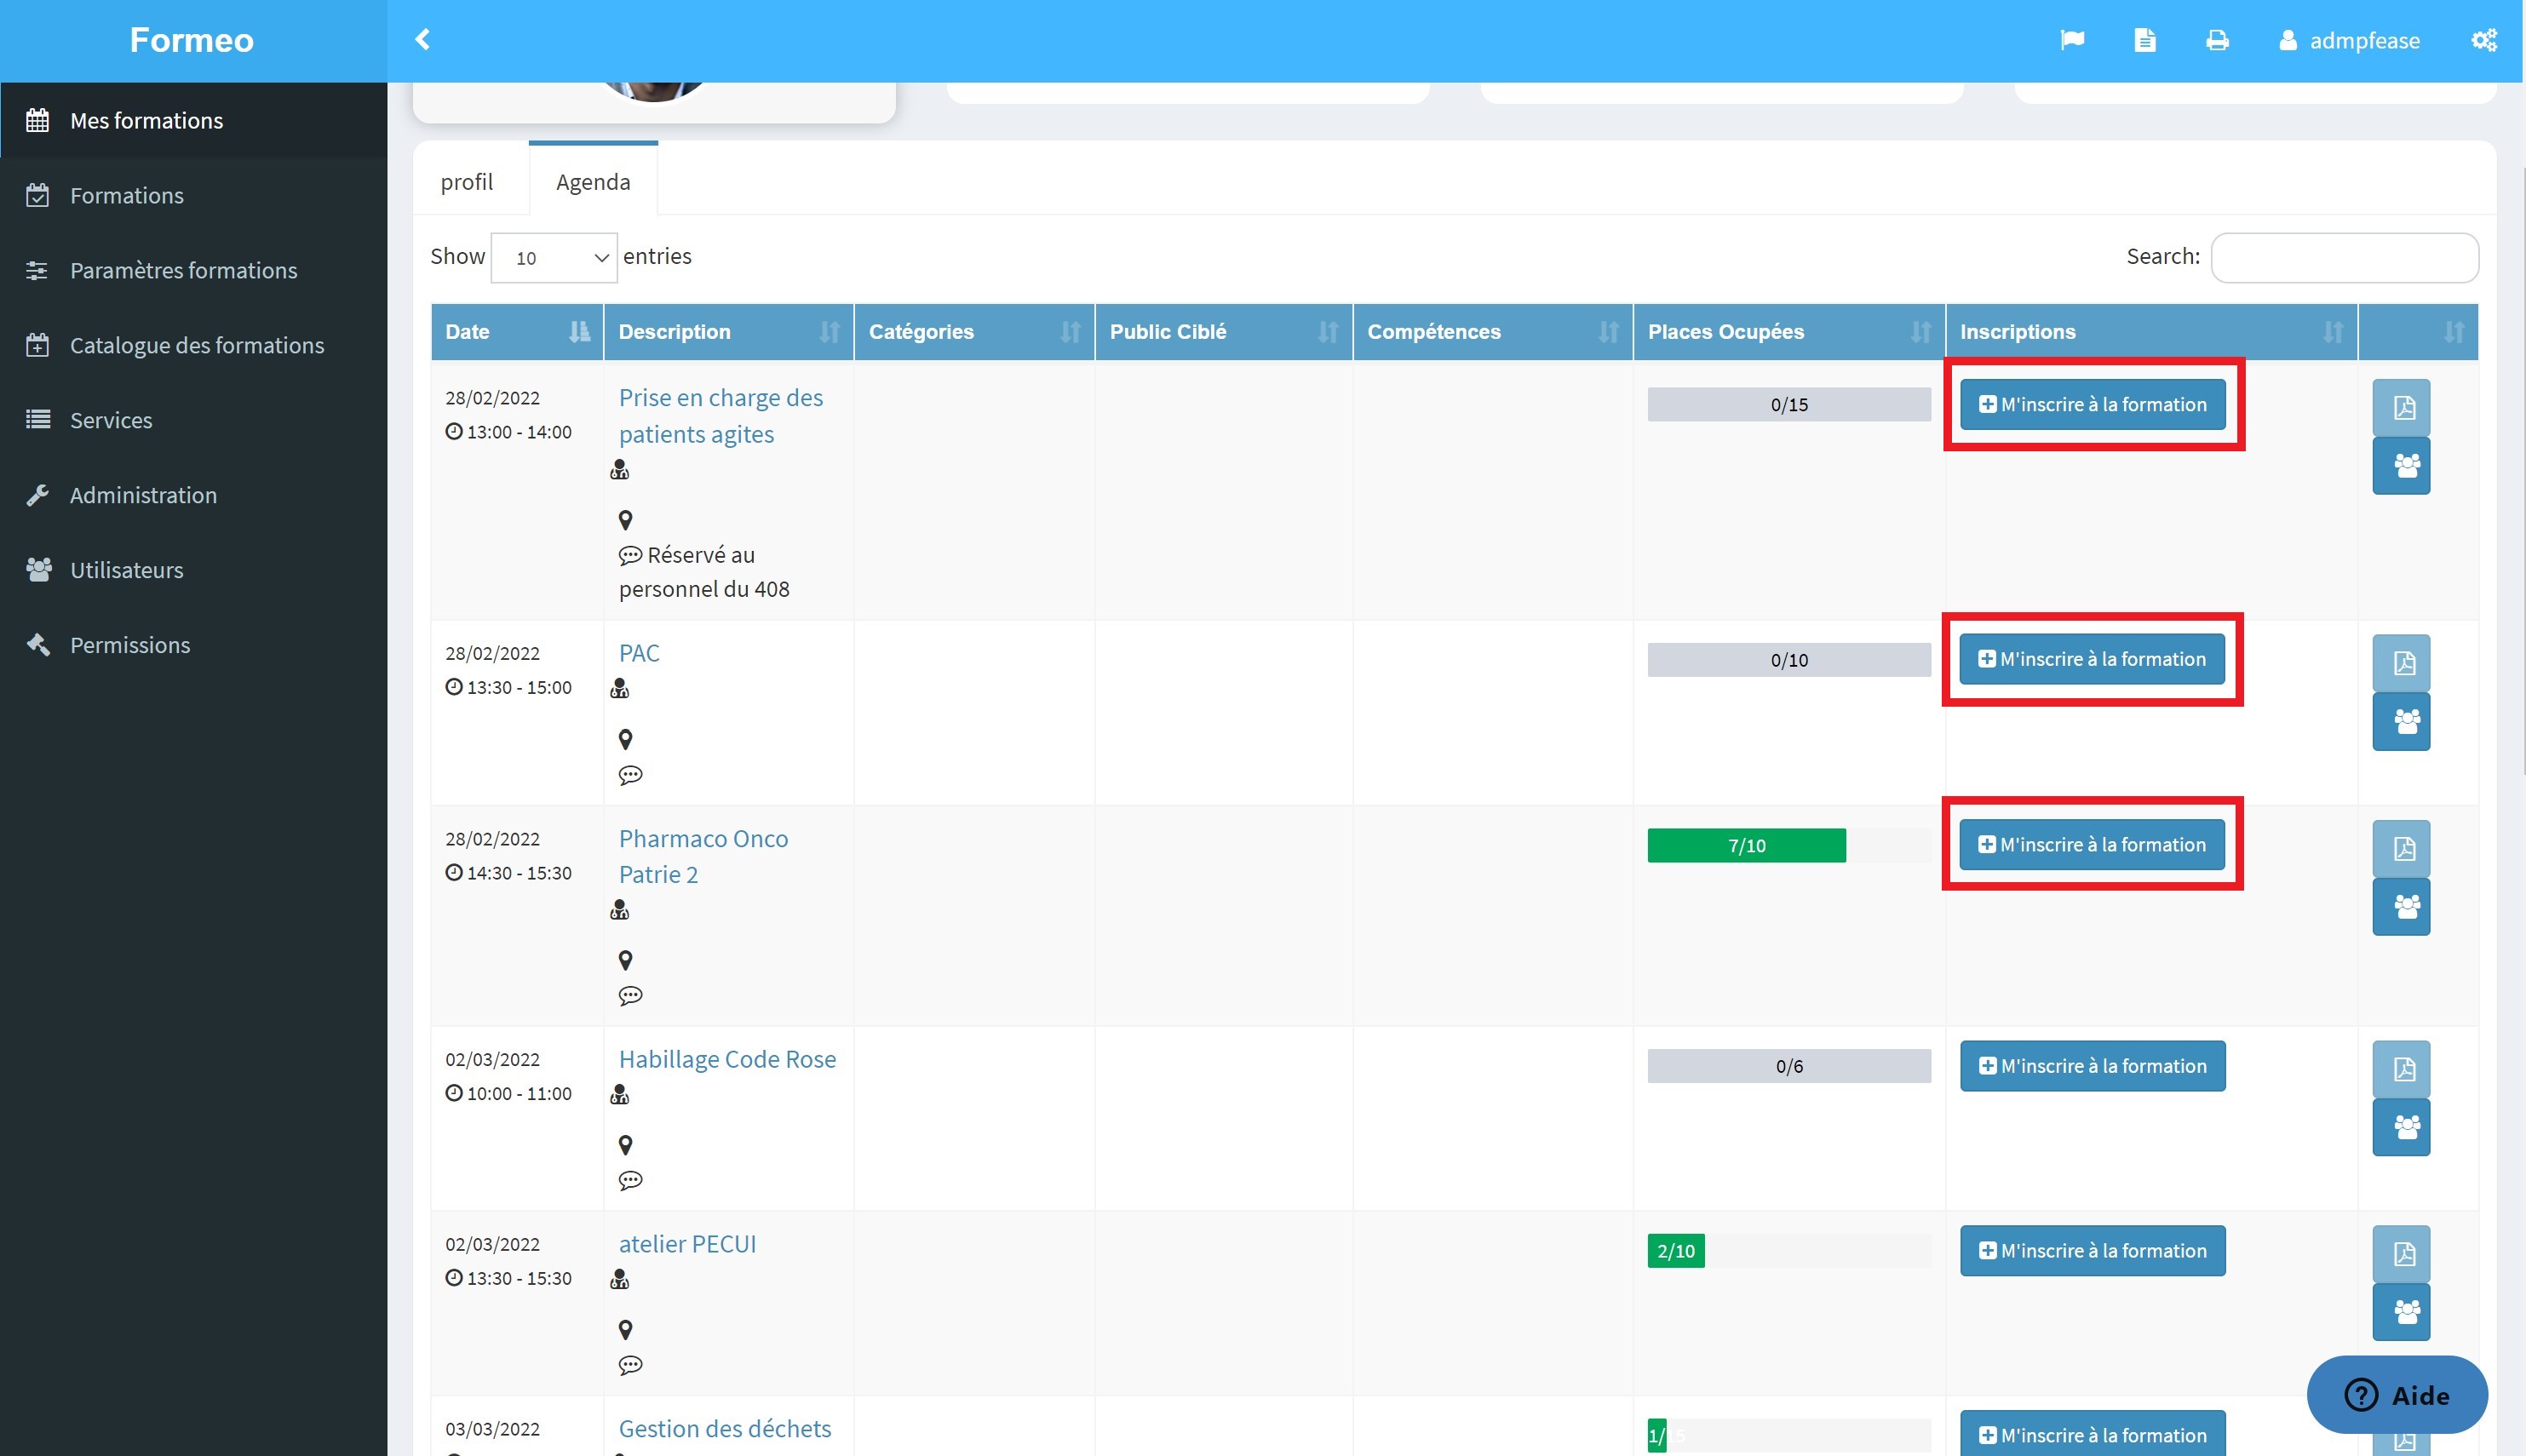Collapse sidebar with the back chevron
This screenshot has height=1456, width=2526.
click(x=422, y=39)
